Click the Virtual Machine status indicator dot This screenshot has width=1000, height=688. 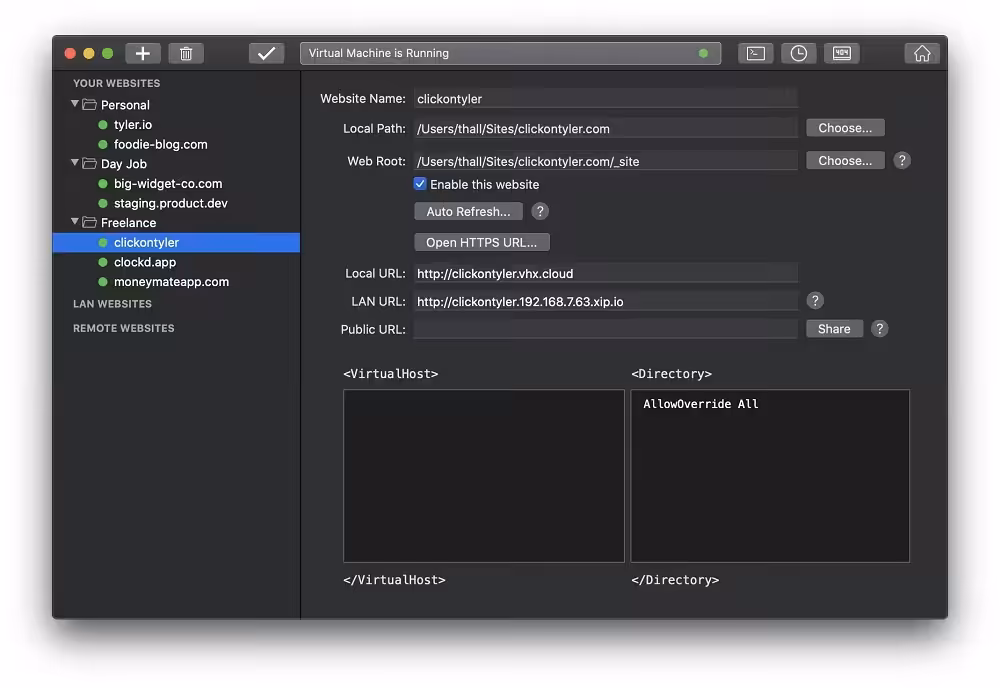(x=703, y=54)
